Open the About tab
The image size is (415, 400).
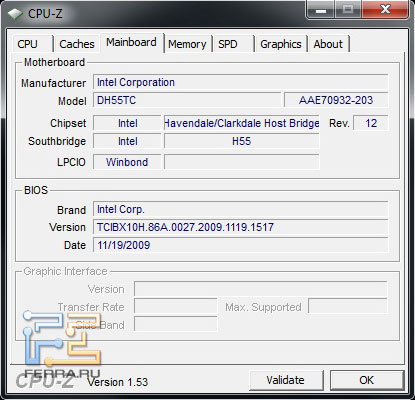[x=328, y=44]
